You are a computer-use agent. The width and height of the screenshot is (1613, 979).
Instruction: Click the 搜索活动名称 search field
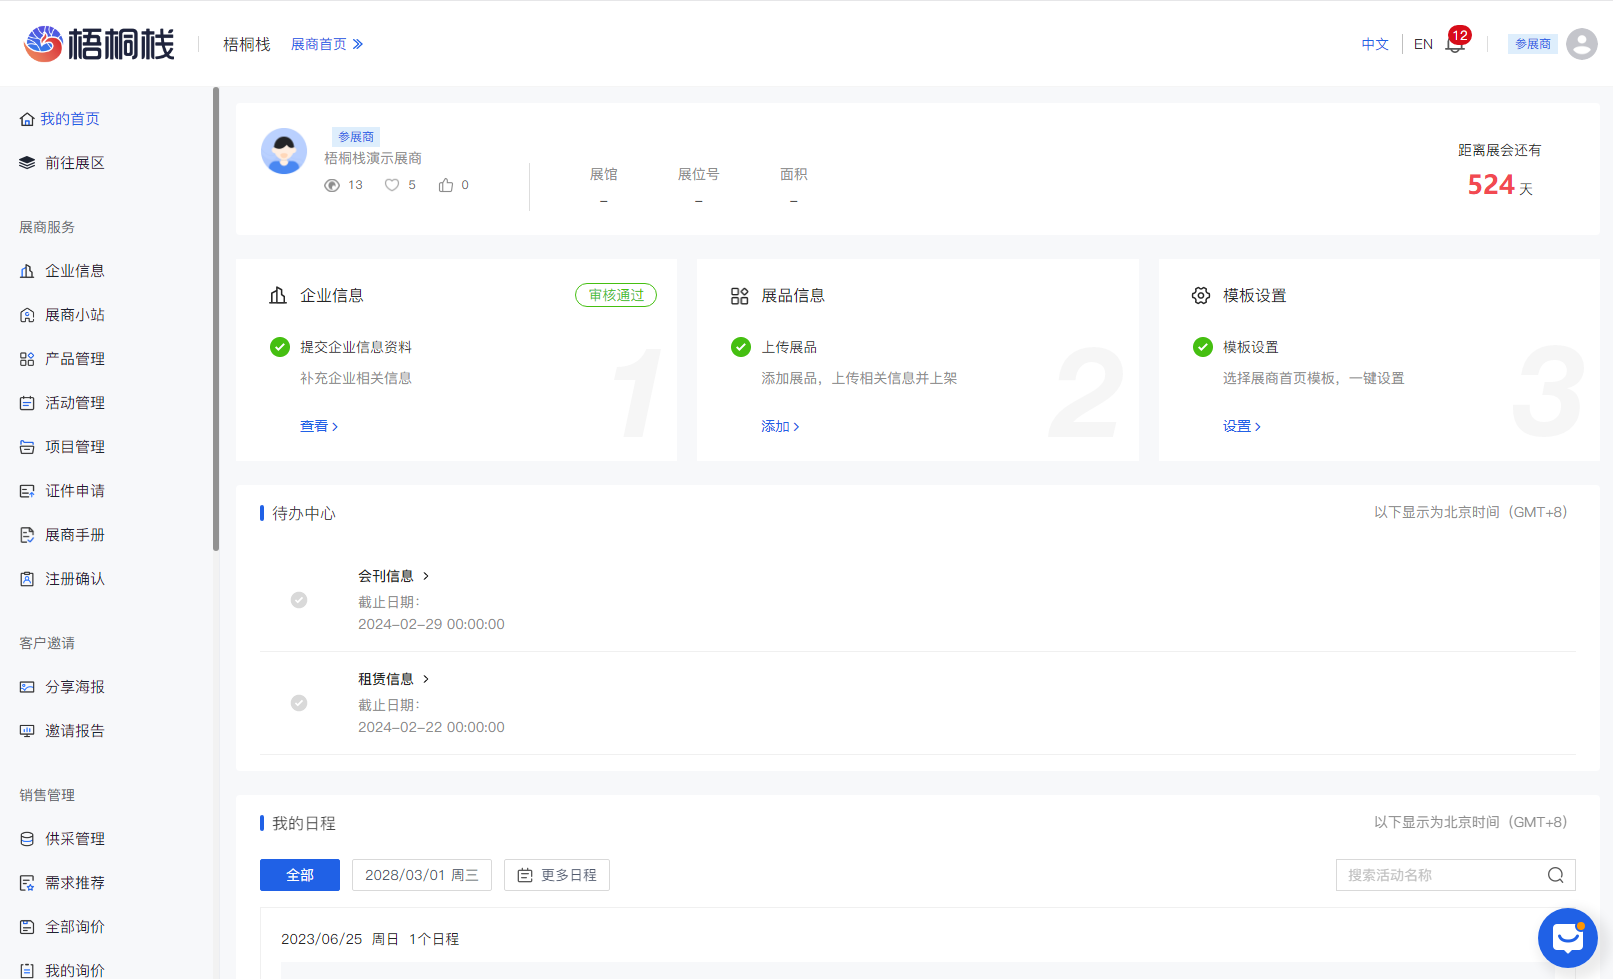(1440, 874)
